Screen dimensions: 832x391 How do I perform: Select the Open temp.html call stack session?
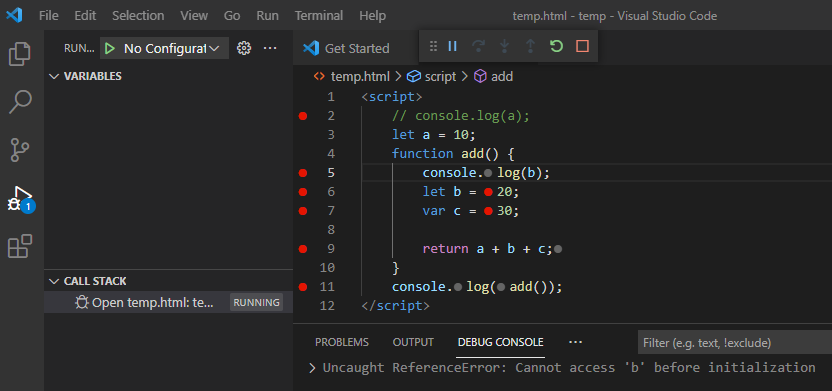(168, 302)
